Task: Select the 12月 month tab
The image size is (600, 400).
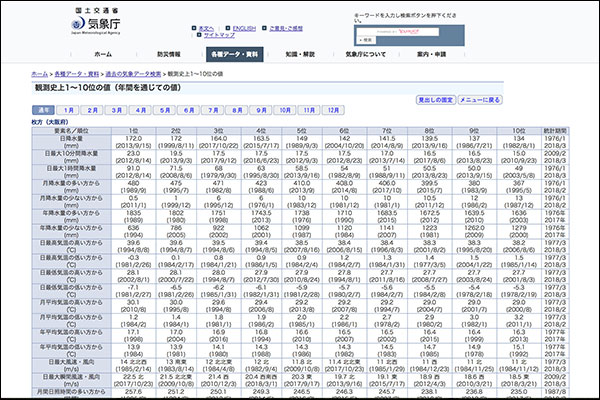Action: click(334, 109)
